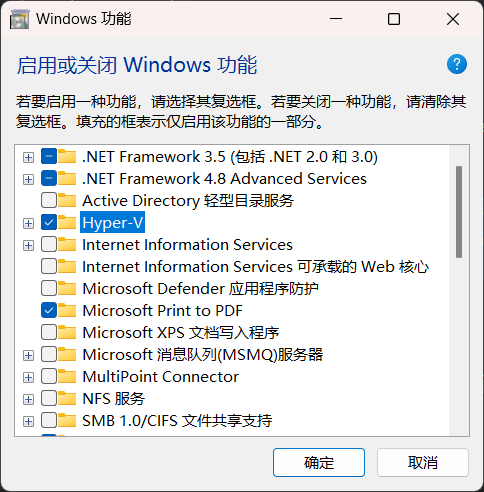Tick the SMB 1.0/CIFS 文件共享支持 checkbox
The width and height of the screenshot is (484, 492).
(x=49, y=420)
